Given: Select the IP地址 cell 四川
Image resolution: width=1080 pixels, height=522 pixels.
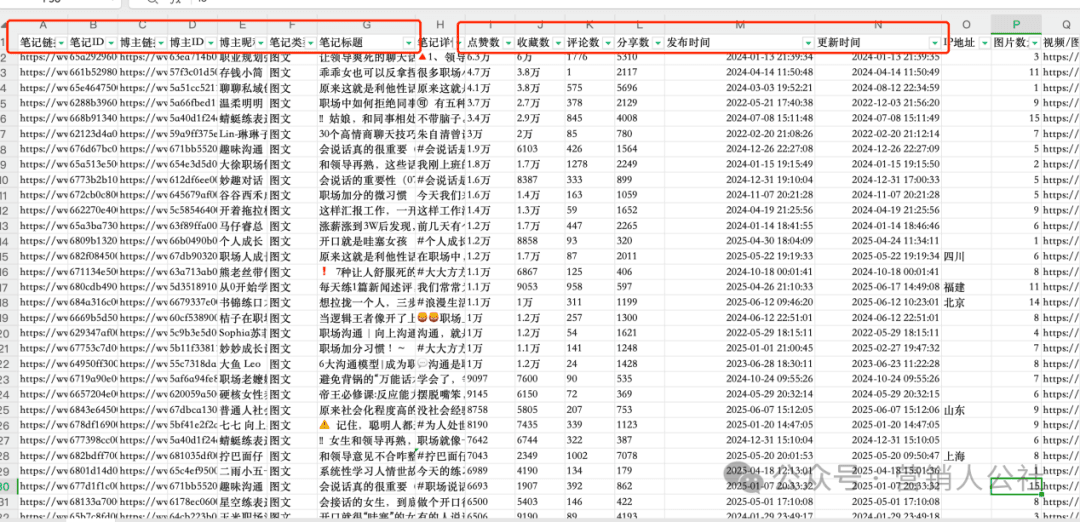Looking at the screenshot, I should point(966,256).
